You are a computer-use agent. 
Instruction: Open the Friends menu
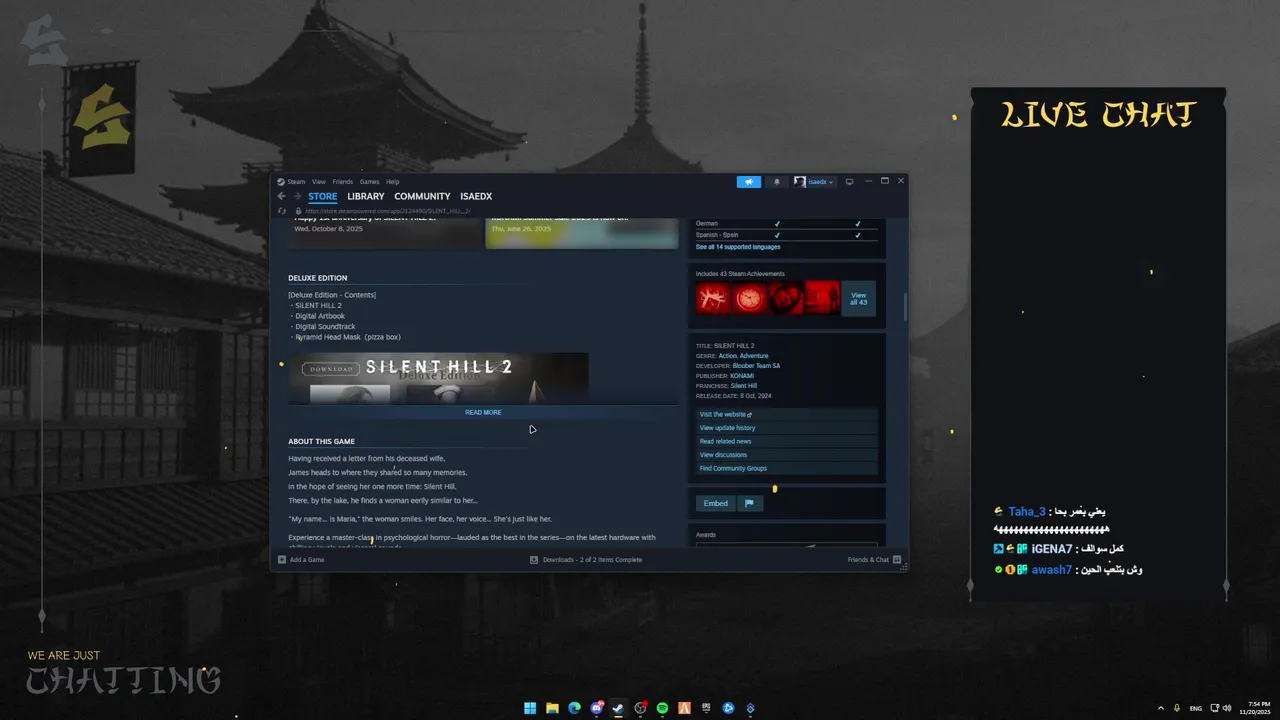pyautogui.click(x=343, y=182)
